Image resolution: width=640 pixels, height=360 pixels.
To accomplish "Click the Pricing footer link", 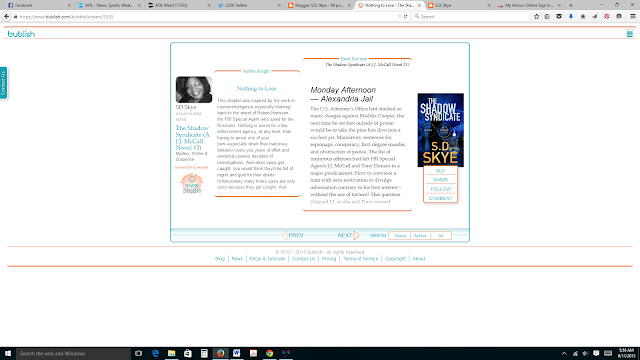I will click(x=329, y=259).
